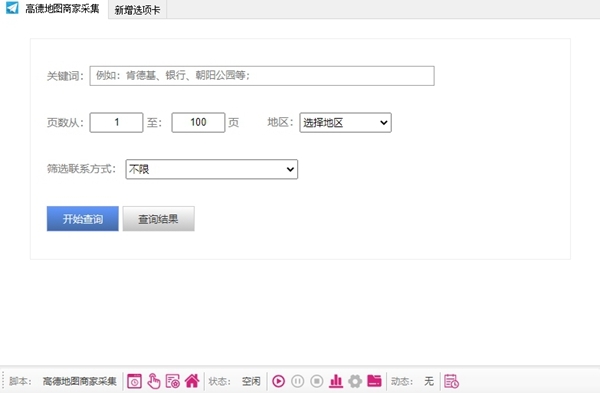Open the bar chart statistics icon

tap(336, 381)
